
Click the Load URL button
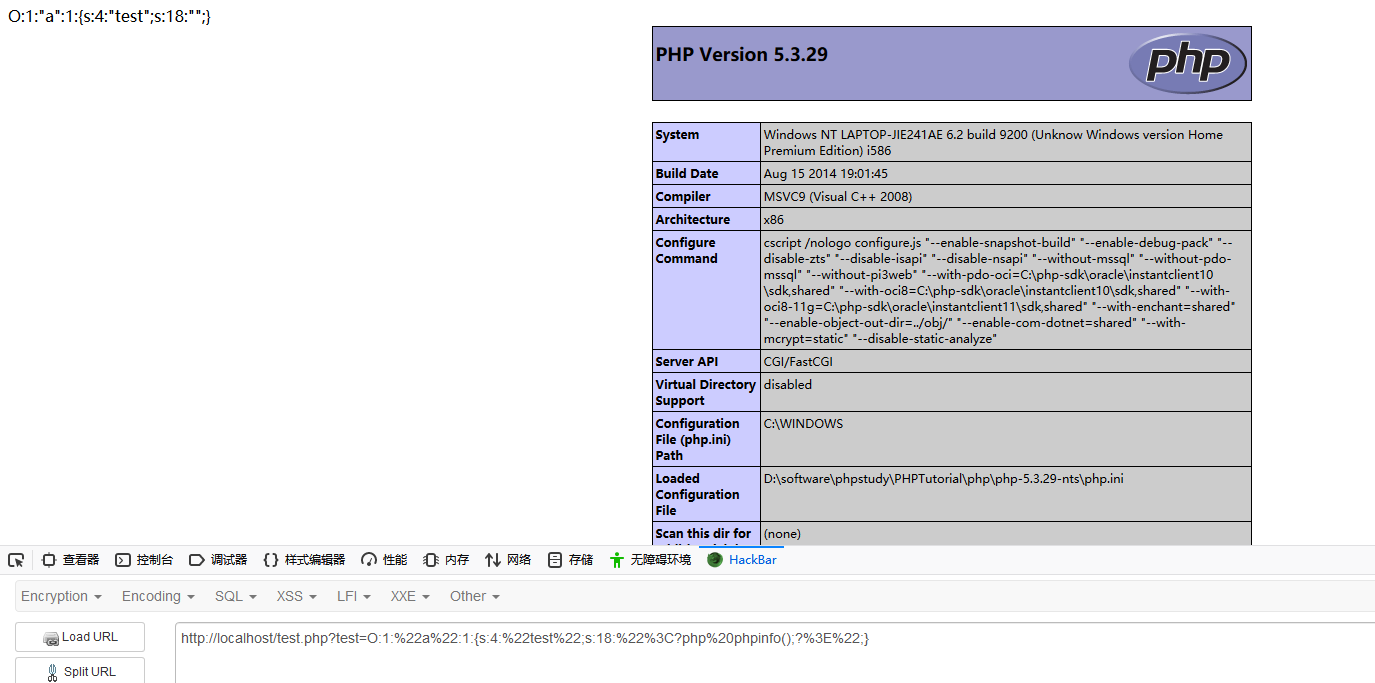point(80,637)
